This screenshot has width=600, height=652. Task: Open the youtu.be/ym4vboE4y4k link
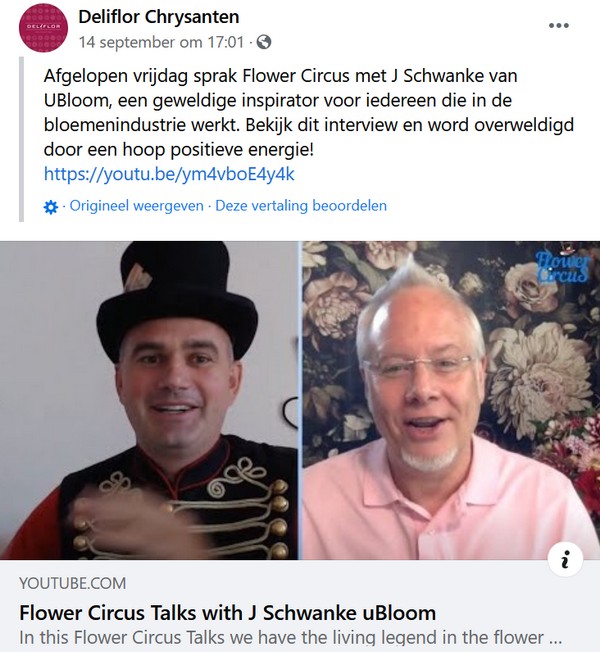[169, 174]
